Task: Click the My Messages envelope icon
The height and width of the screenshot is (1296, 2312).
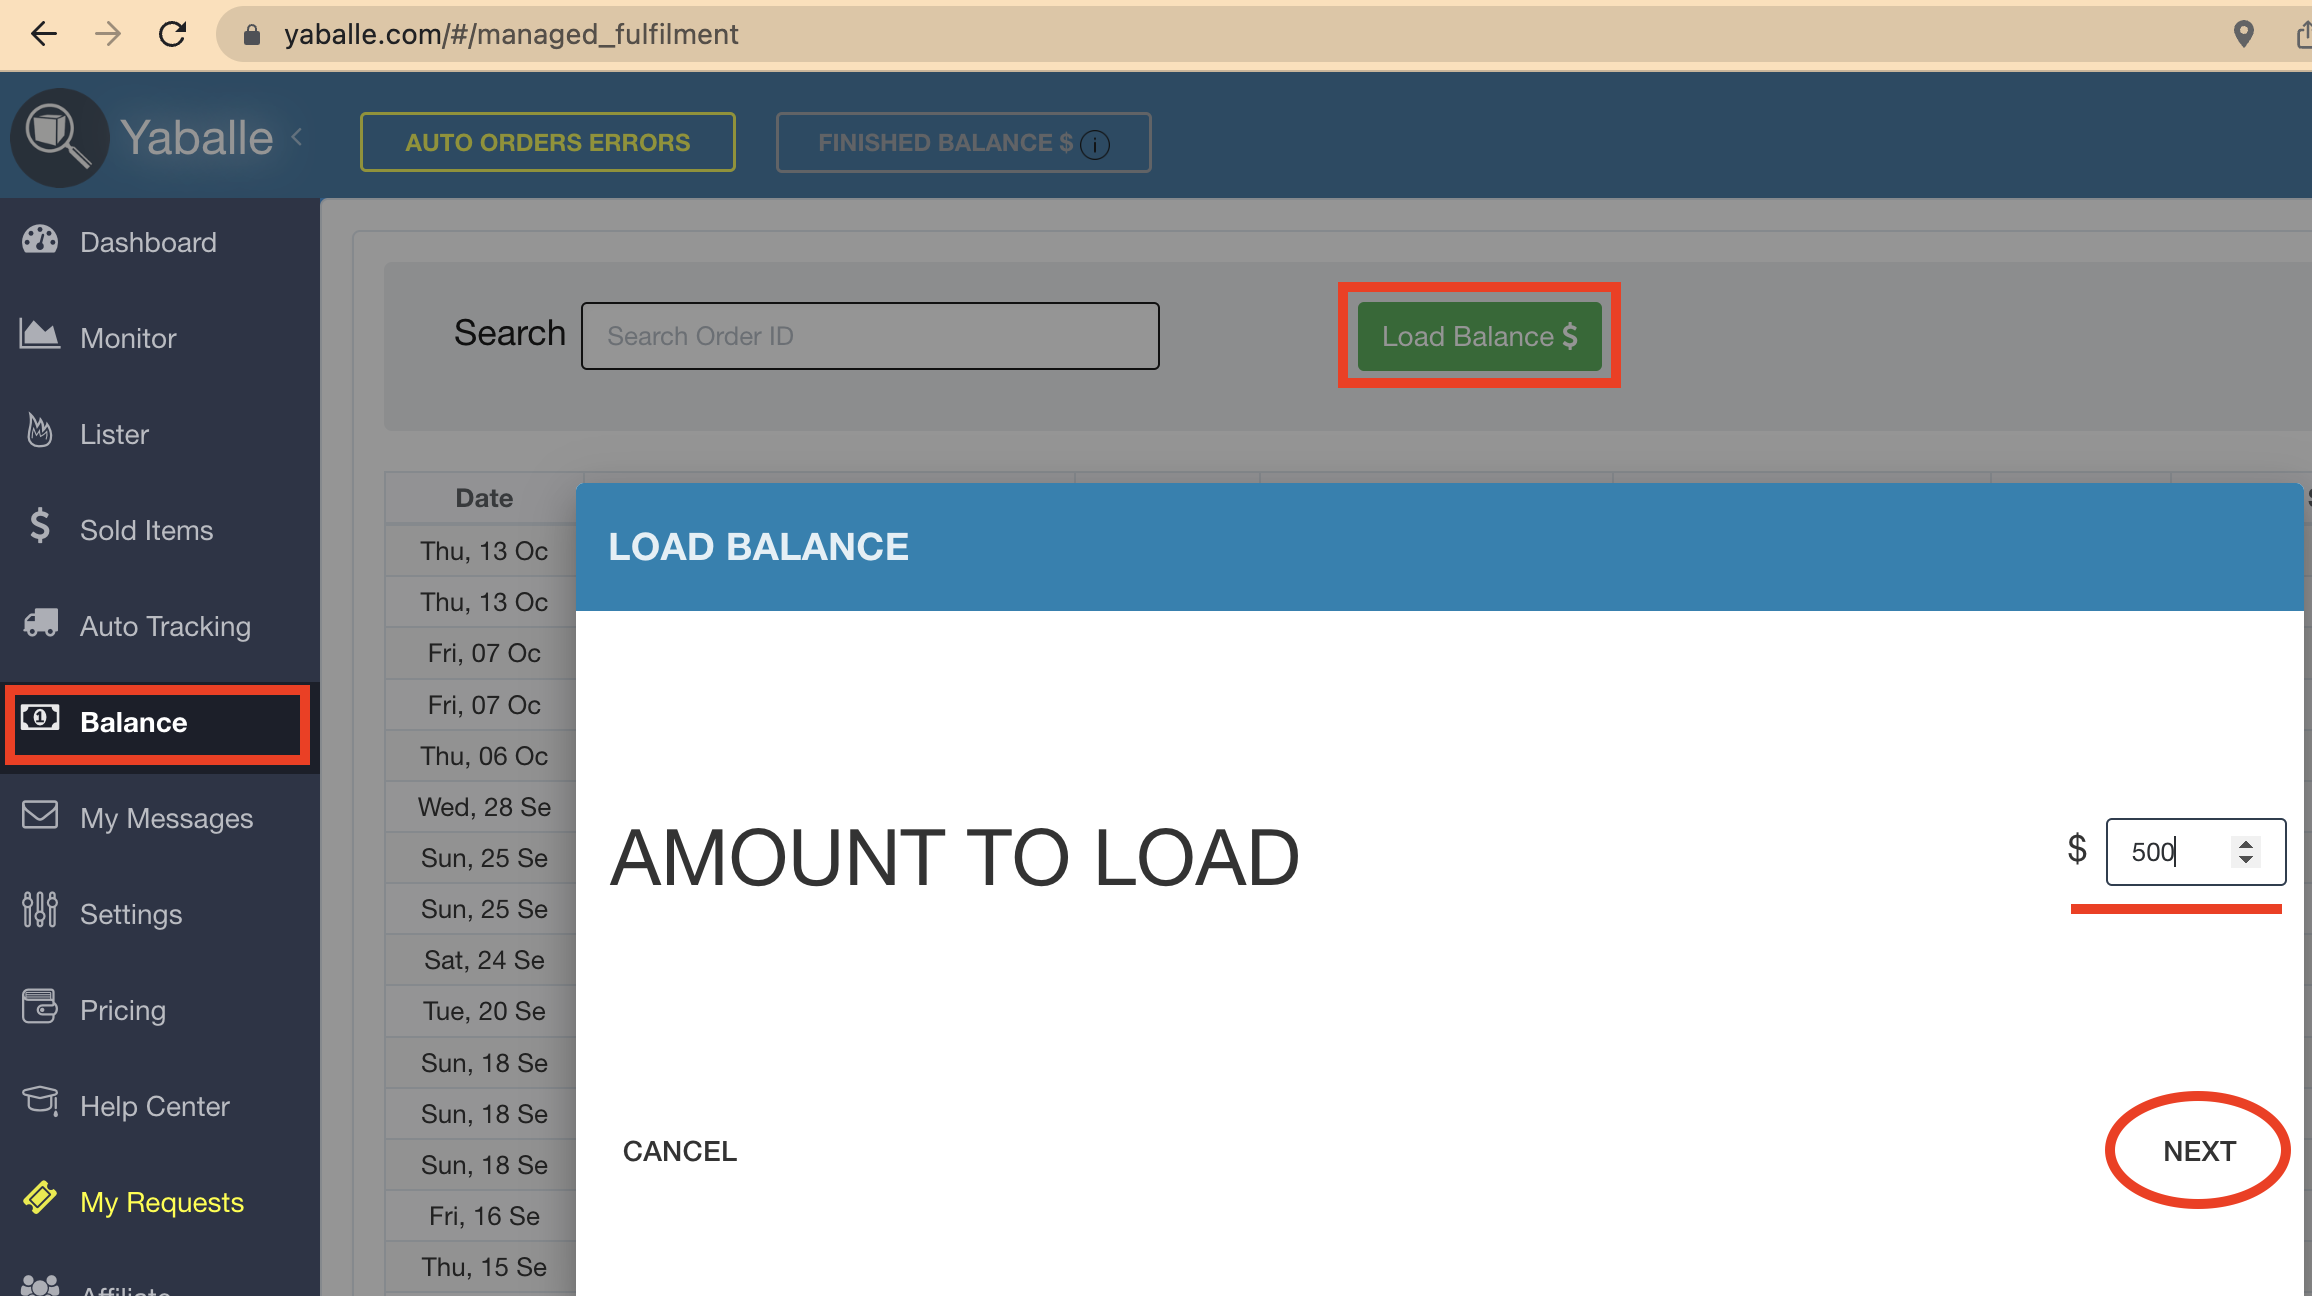Action: (40, 815)
